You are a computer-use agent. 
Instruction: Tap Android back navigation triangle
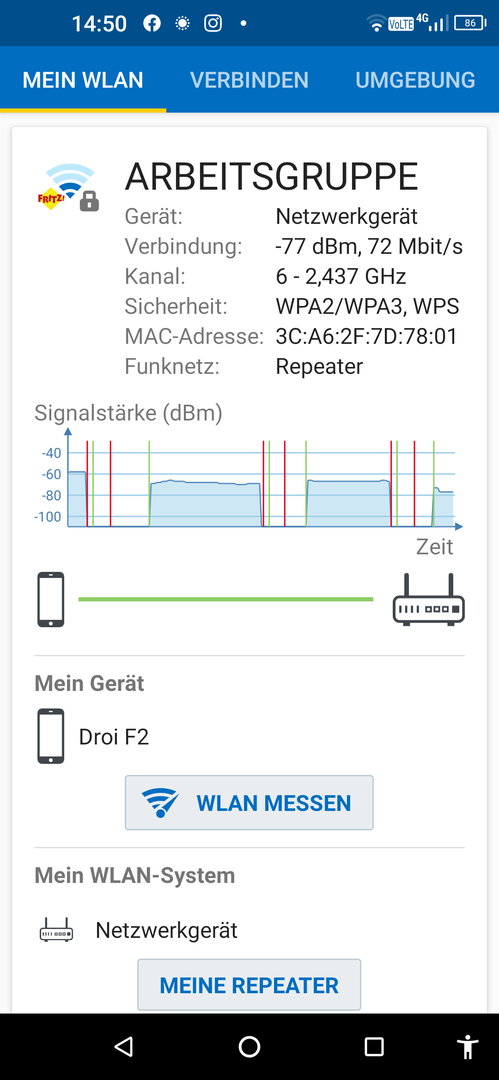click(x=123, y=1046)
